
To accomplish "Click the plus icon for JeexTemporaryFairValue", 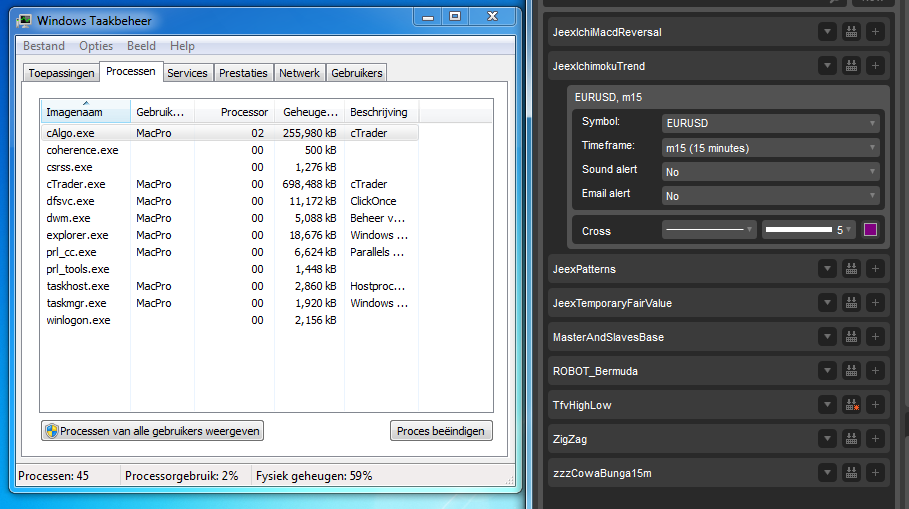I will [x=875, y=303].
